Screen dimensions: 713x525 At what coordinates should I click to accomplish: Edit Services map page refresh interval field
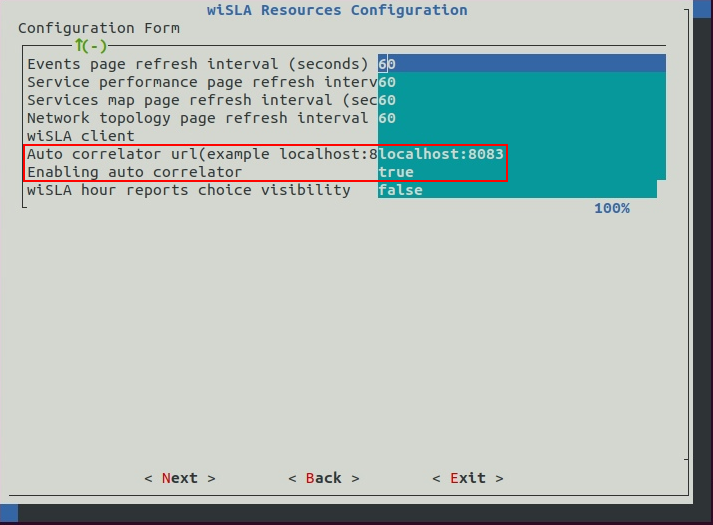coord(522,100)
